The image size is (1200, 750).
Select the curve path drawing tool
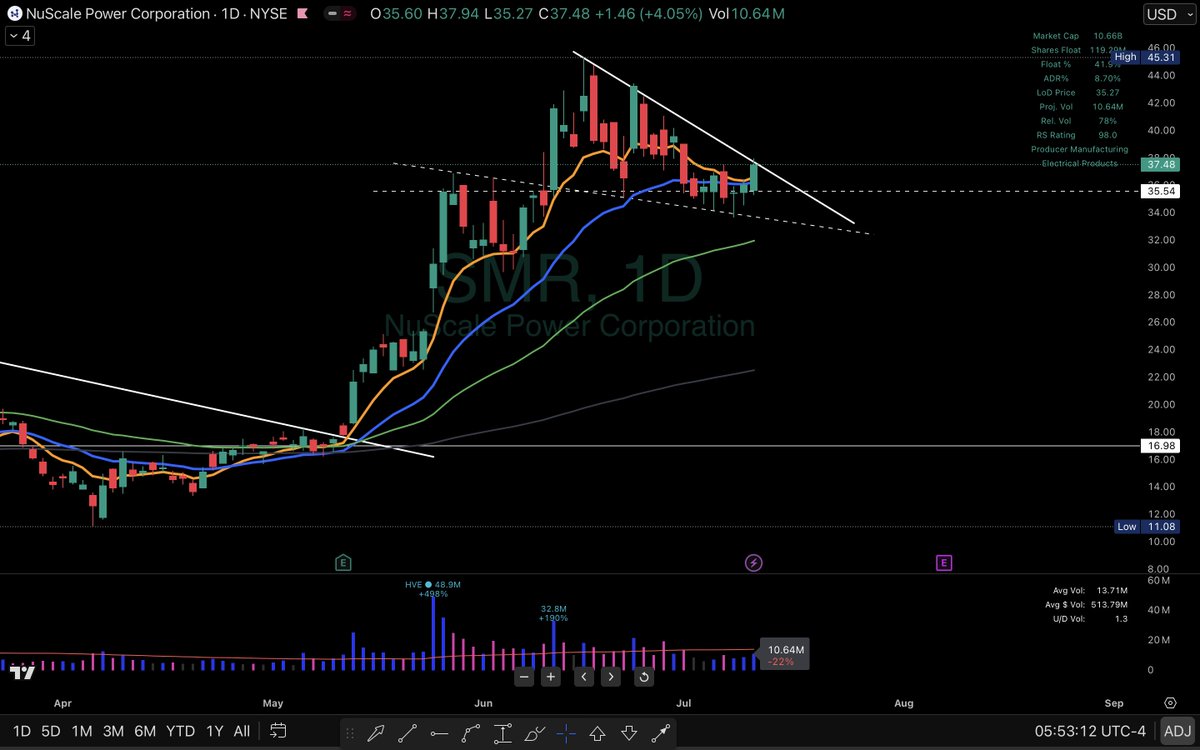coord(471,732)
